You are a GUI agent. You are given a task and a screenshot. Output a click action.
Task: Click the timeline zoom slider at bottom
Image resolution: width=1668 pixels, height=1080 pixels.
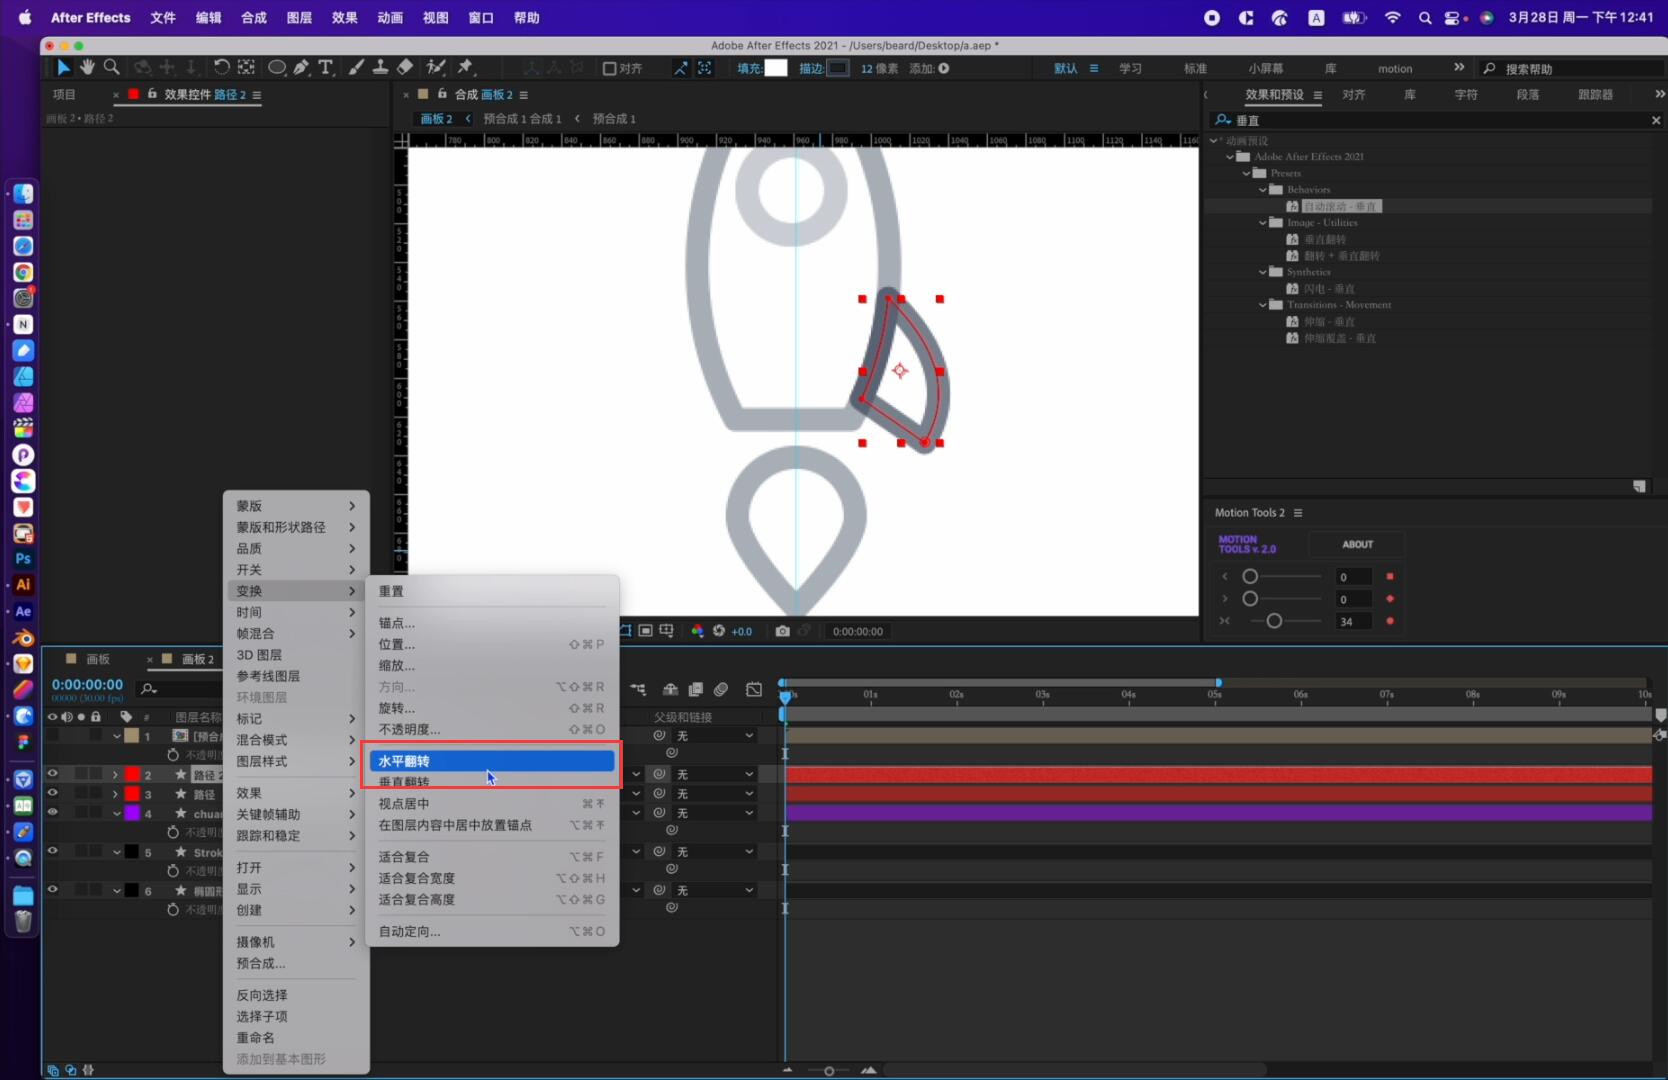point(828,1071)
